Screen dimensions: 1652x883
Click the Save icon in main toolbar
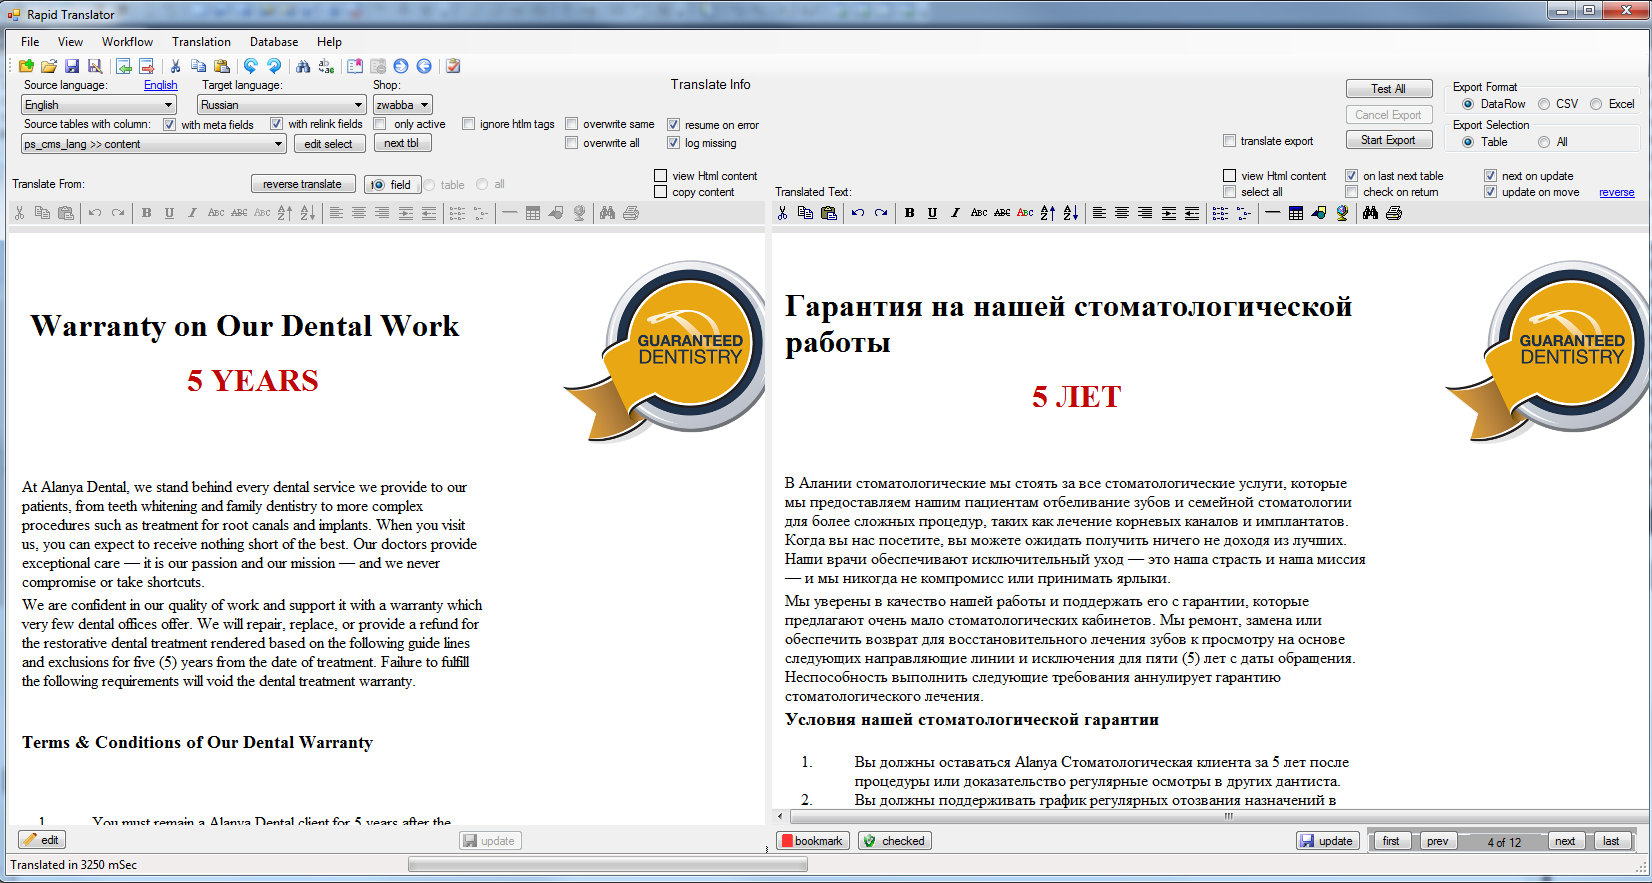coord(72,66)
